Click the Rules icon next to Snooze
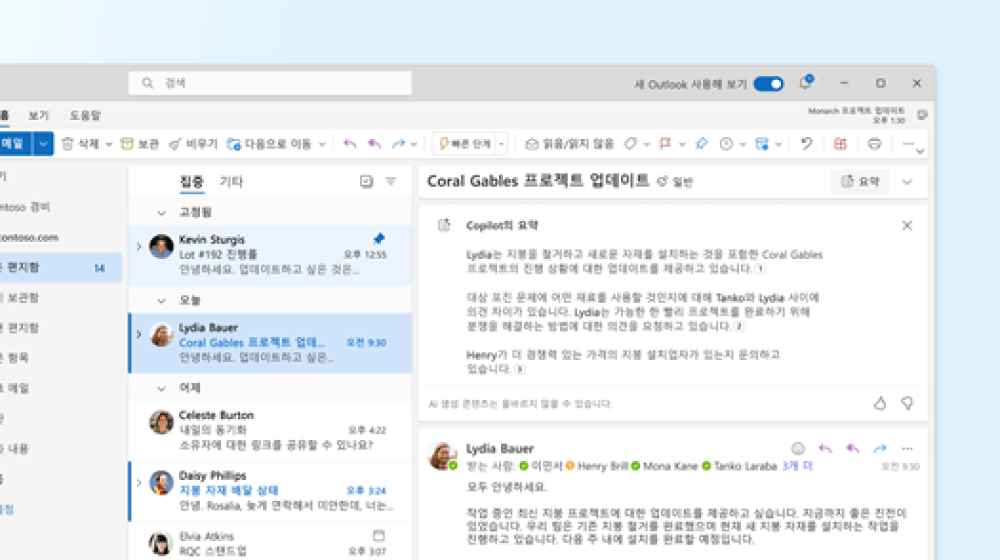This screenshot has height=560, width=1000. [x=761, y=144]
